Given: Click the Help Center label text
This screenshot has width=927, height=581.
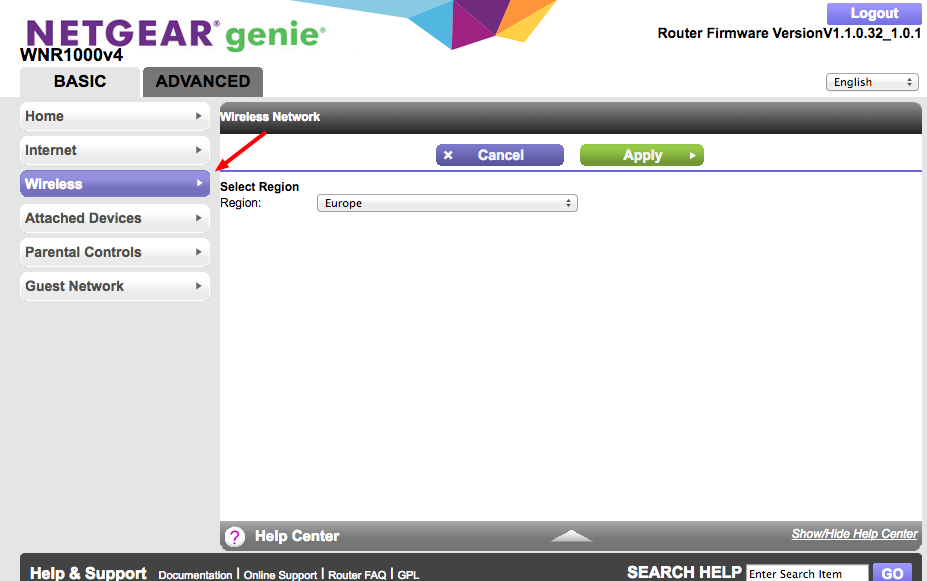Looking at the screenshot, I should [x=297, y=536].
